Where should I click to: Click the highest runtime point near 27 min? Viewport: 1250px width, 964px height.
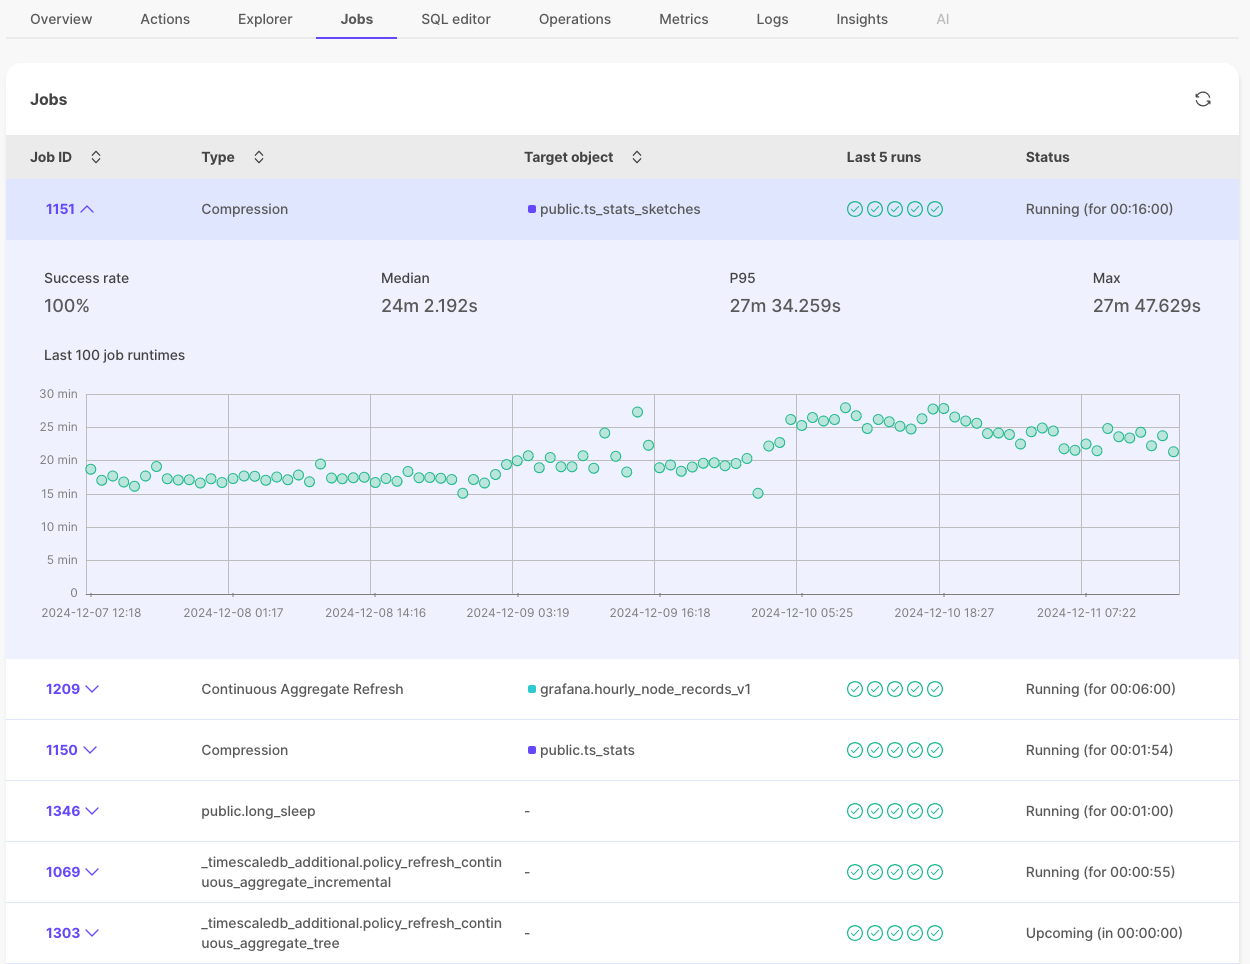pyautogui.click(x=846, y=408)
